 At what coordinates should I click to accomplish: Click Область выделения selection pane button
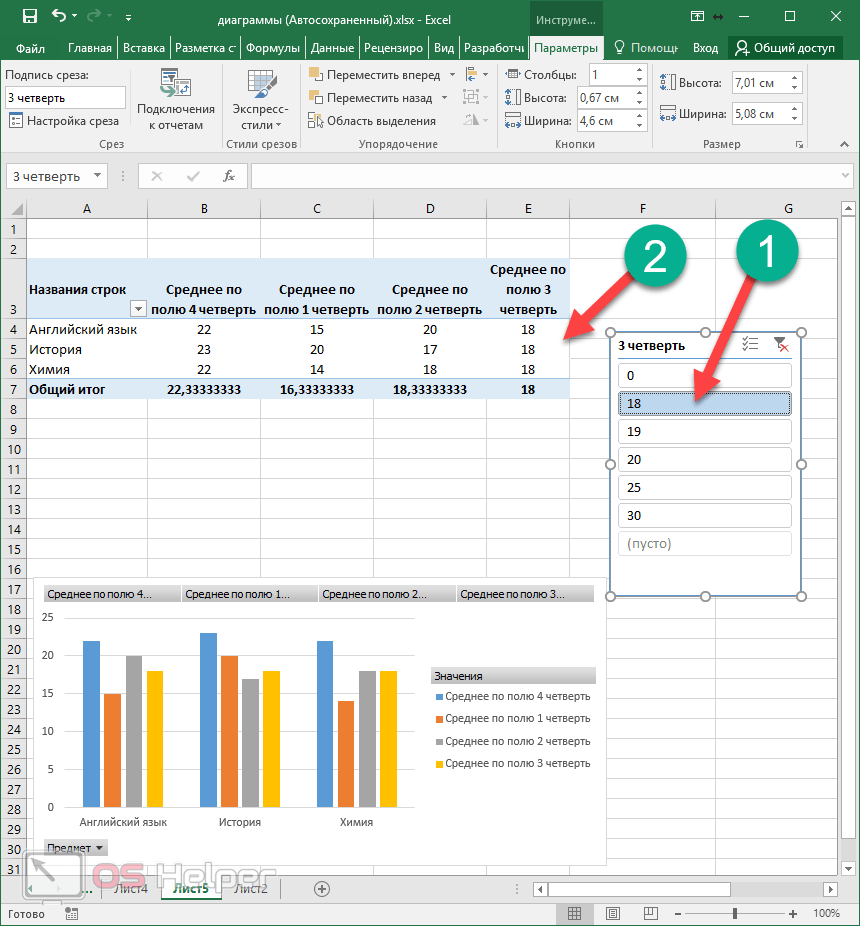[372, 121]
